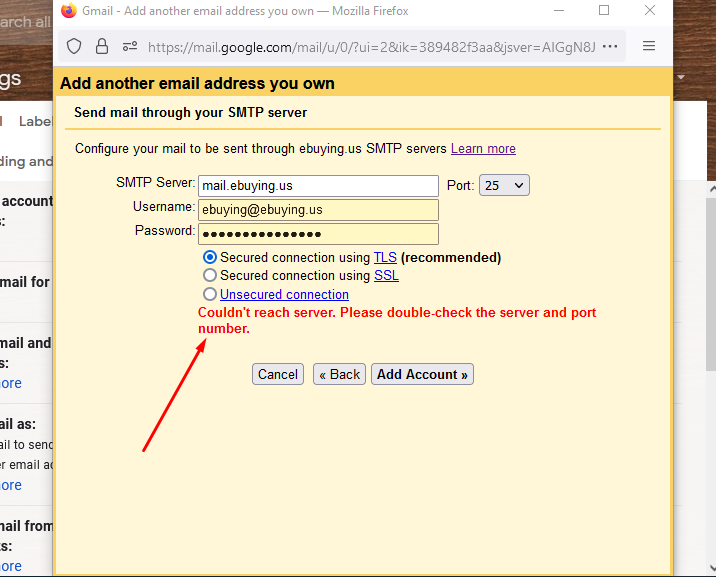The image size is (716, 577).
Task: Click the « Back button
Action: [x=339, y=374]
